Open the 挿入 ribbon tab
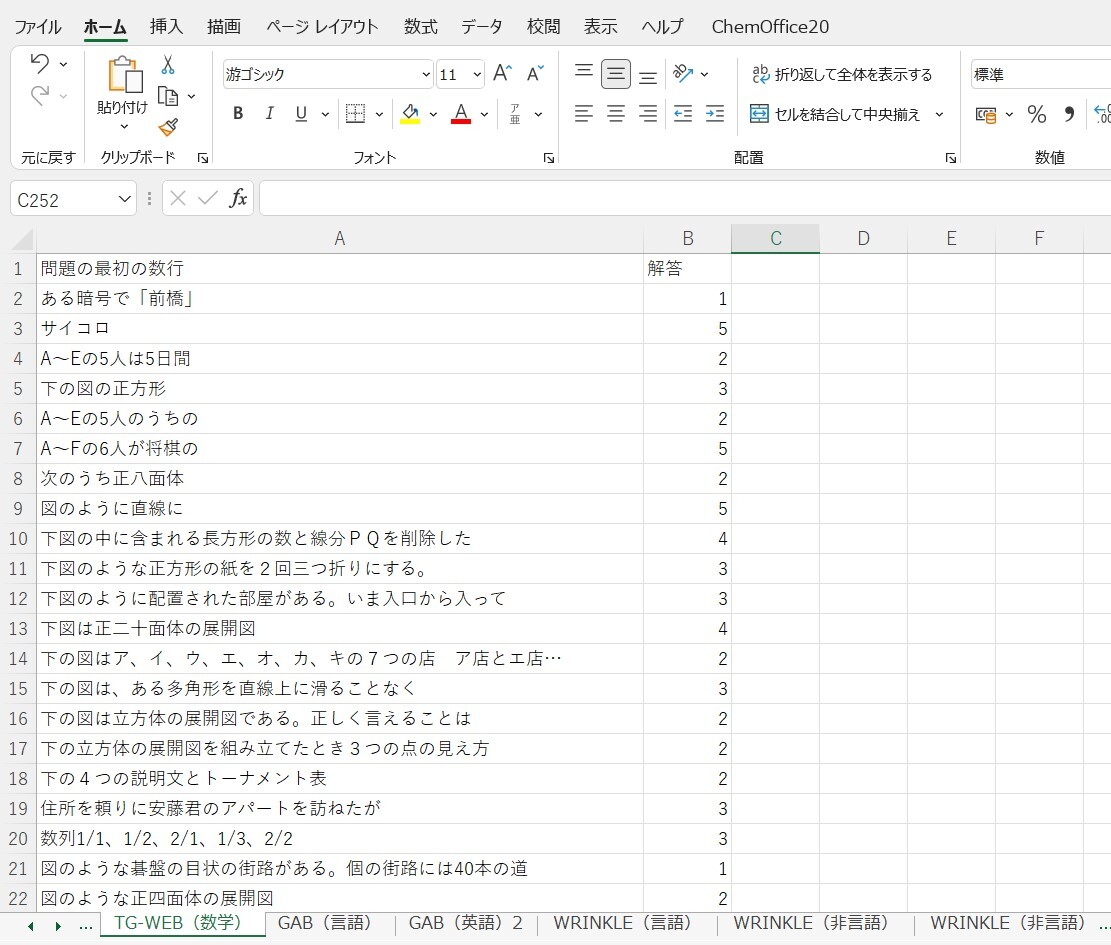1111x945 pixels. coord(166,27)
